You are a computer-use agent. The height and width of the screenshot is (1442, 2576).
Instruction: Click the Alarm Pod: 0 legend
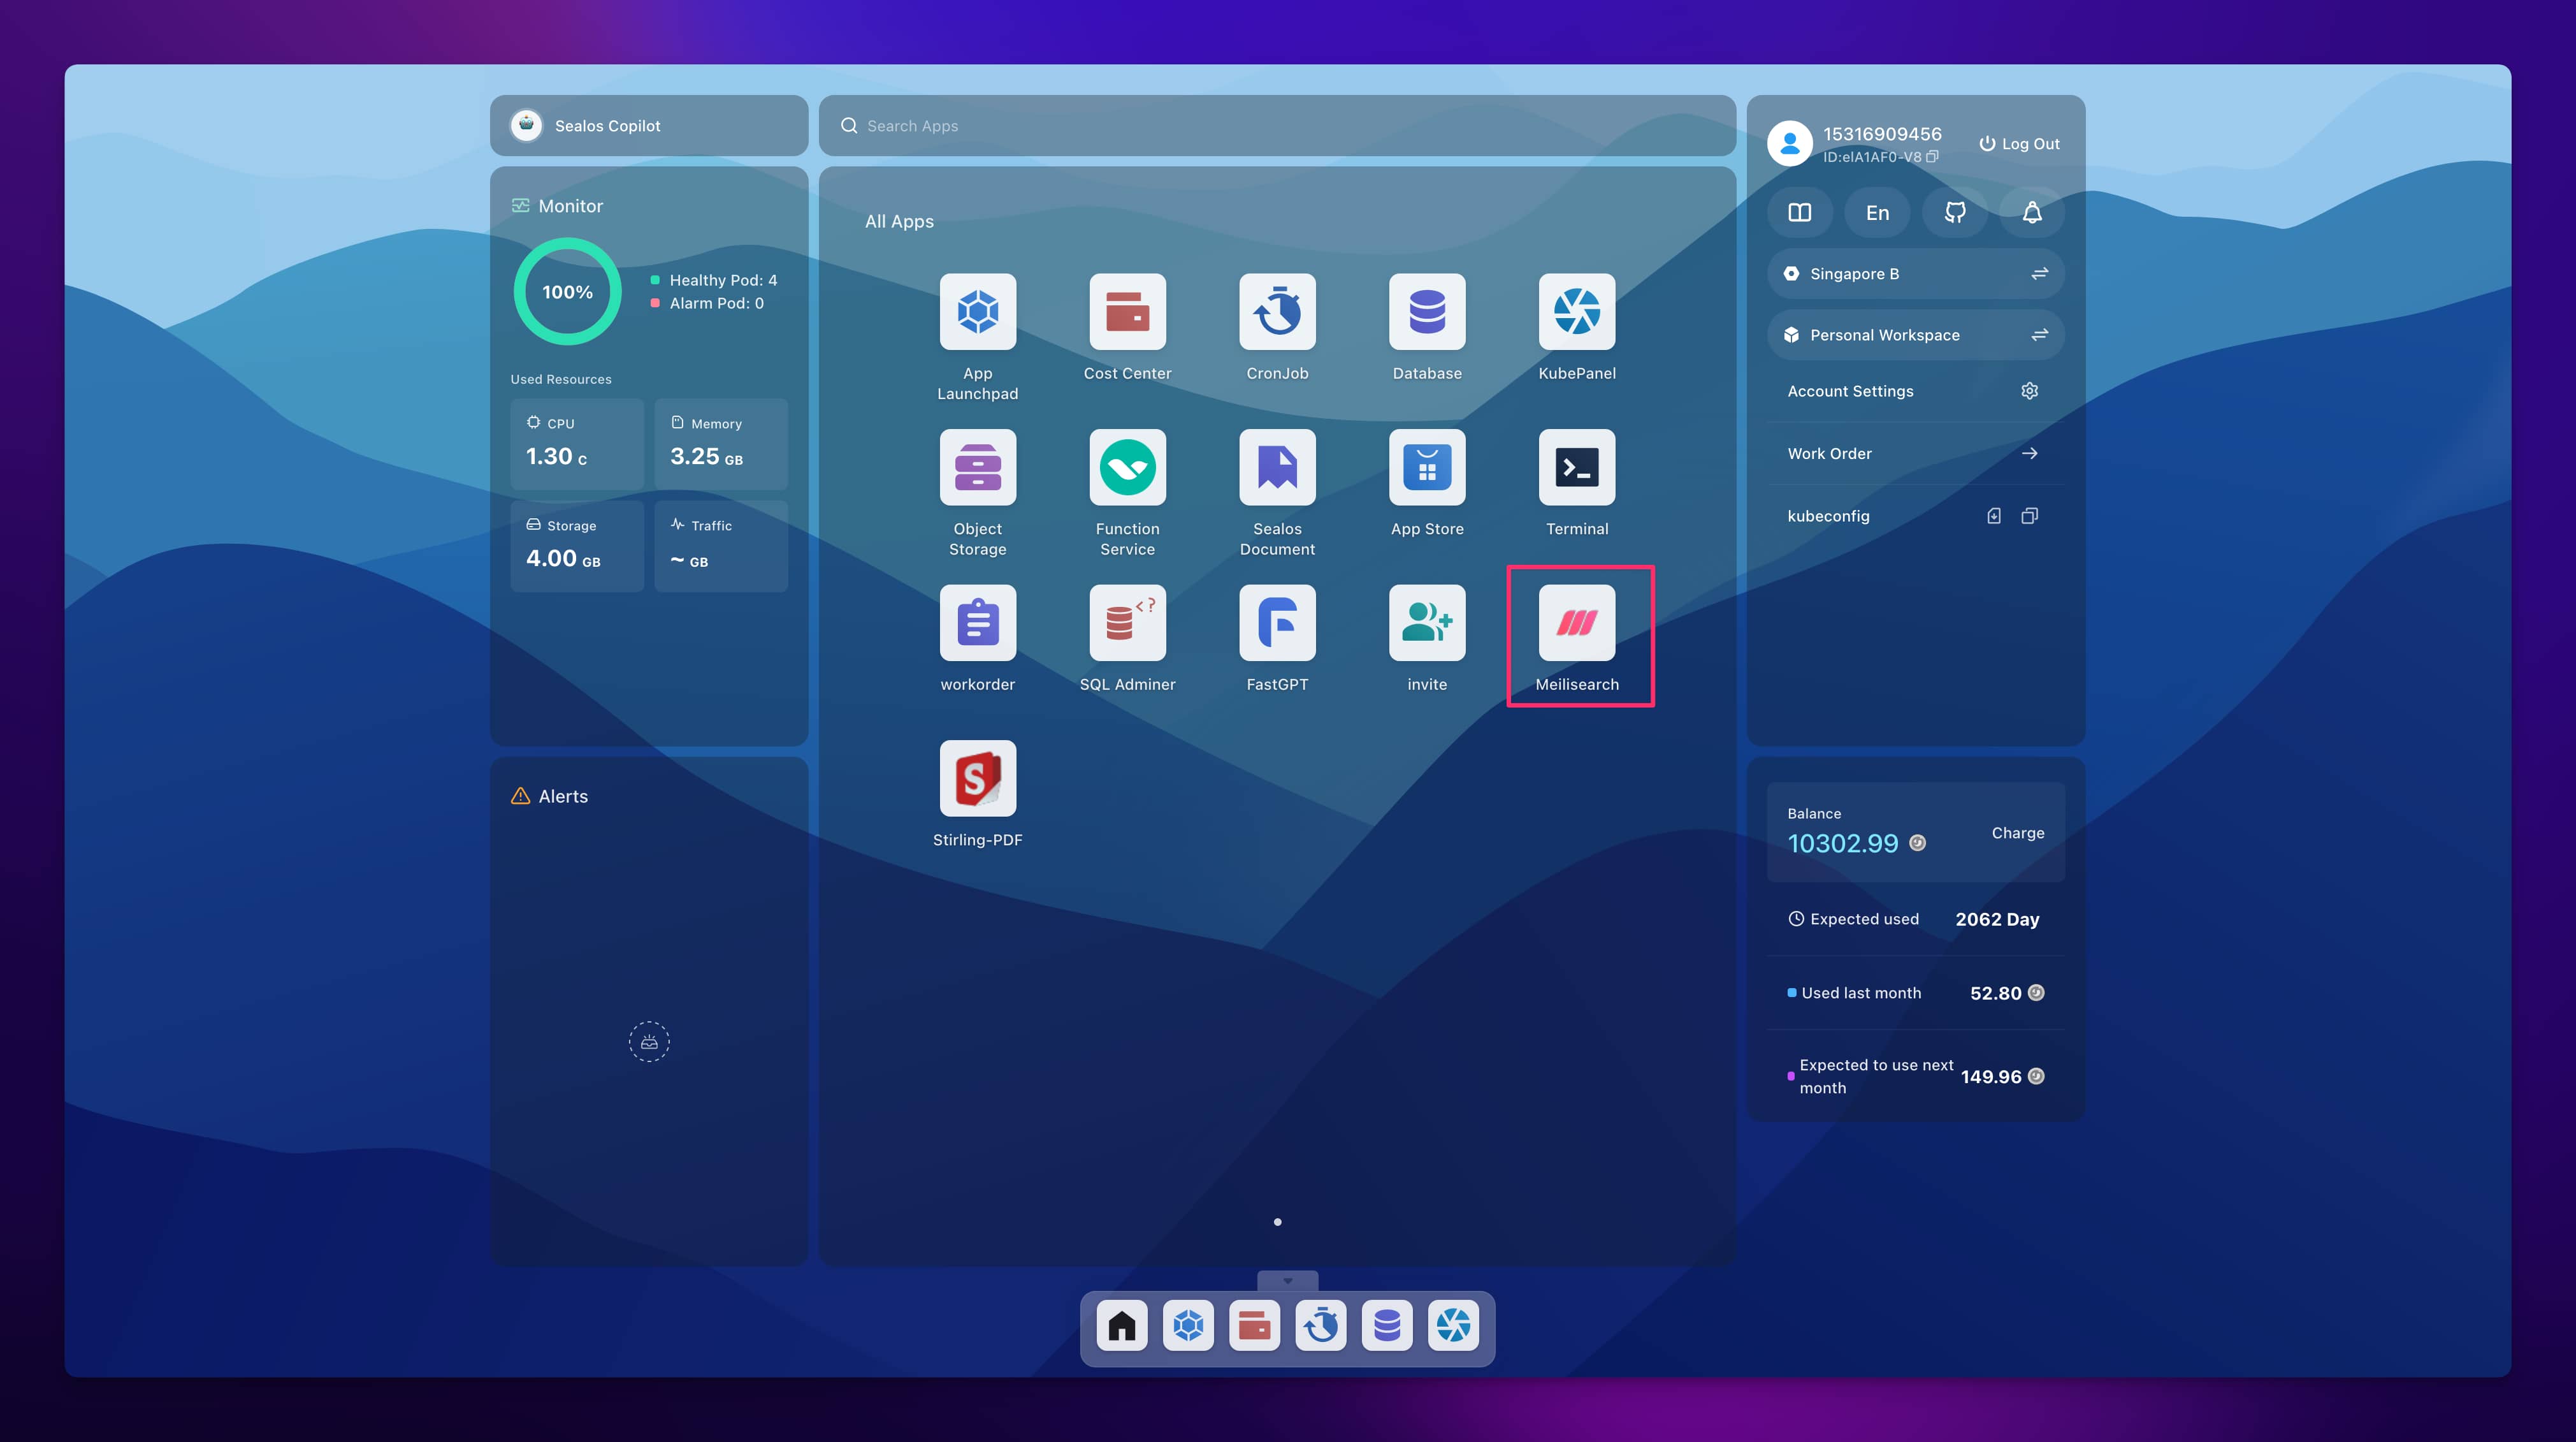[707, 303]
